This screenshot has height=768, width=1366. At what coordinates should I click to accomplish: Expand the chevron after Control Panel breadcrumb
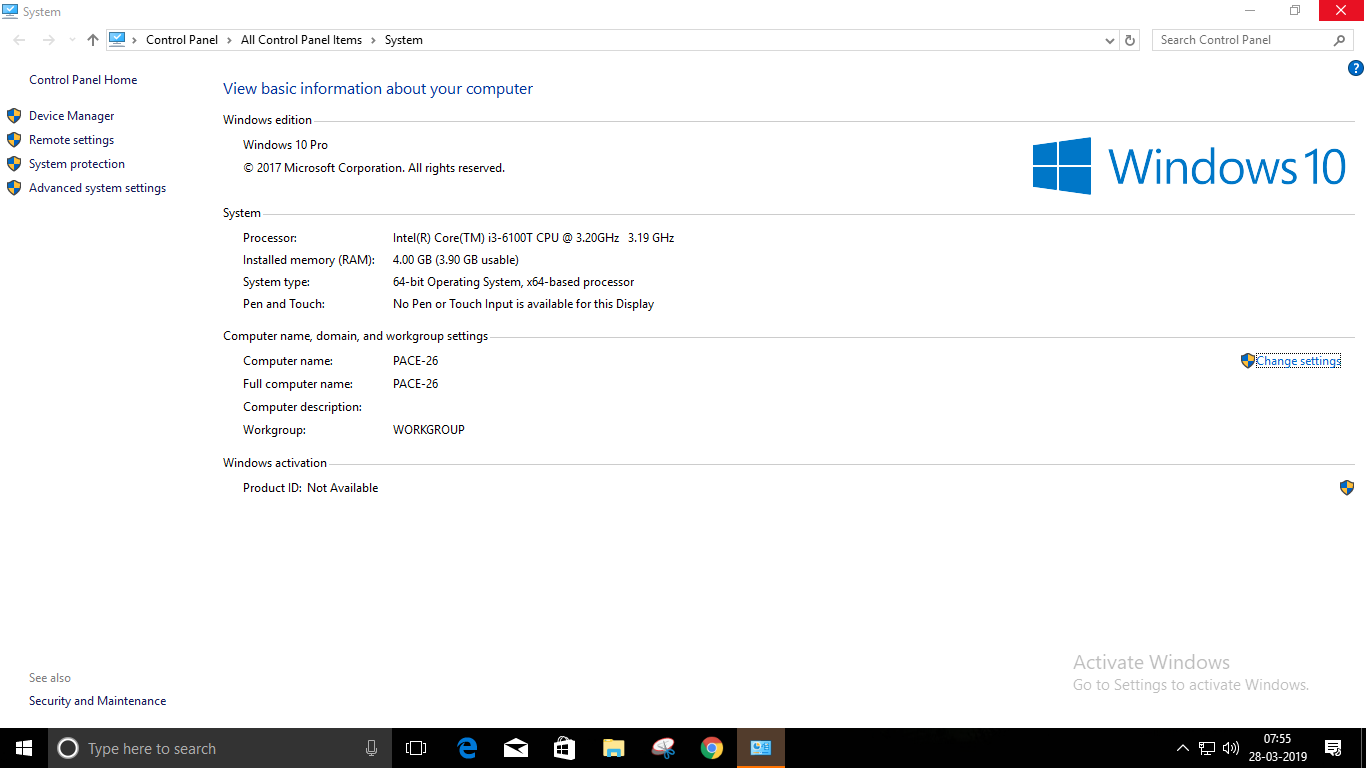click(230, 40)
